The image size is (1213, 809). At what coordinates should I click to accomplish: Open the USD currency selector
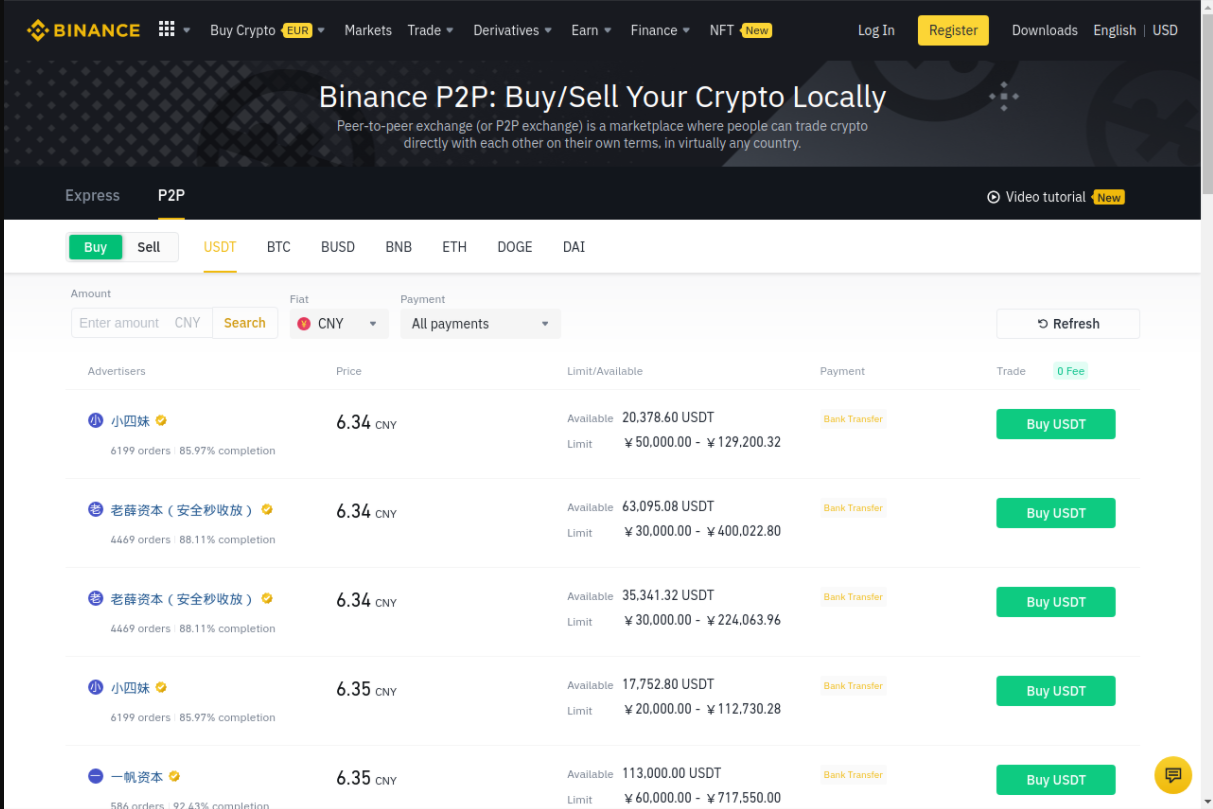coord(1165,30)
